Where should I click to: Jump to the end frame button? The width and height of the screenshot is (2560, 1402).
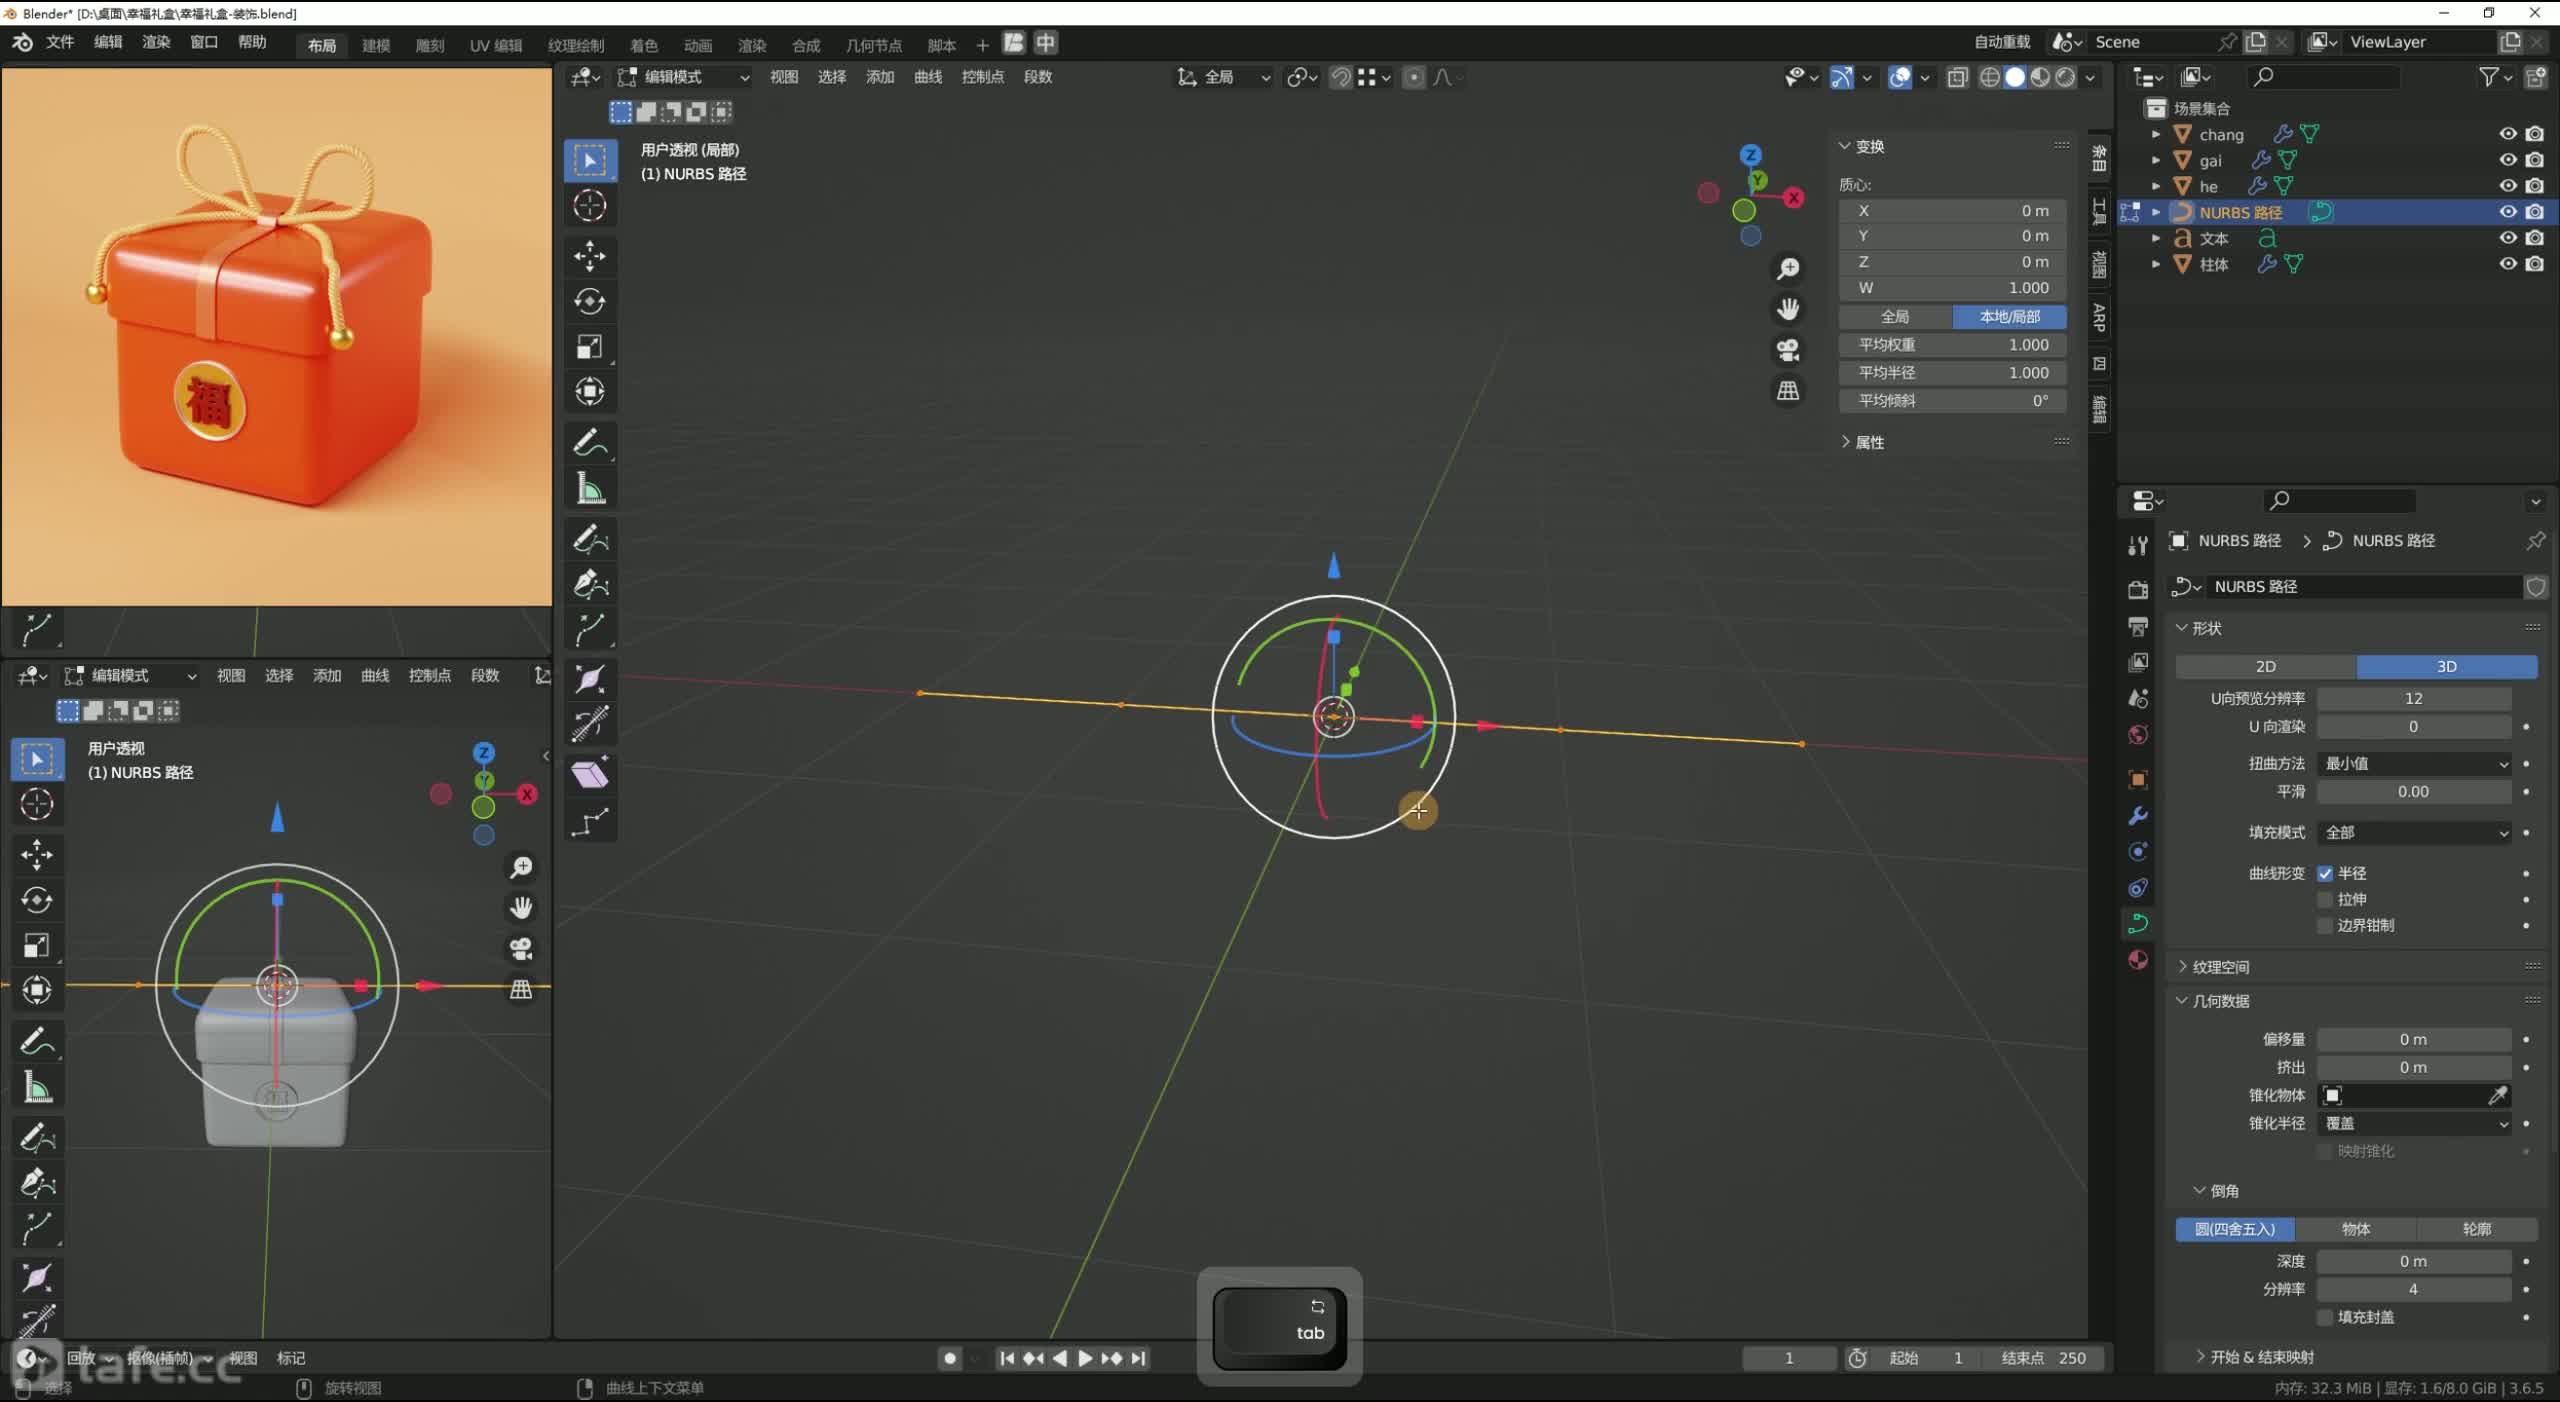pos(1139,1358)
